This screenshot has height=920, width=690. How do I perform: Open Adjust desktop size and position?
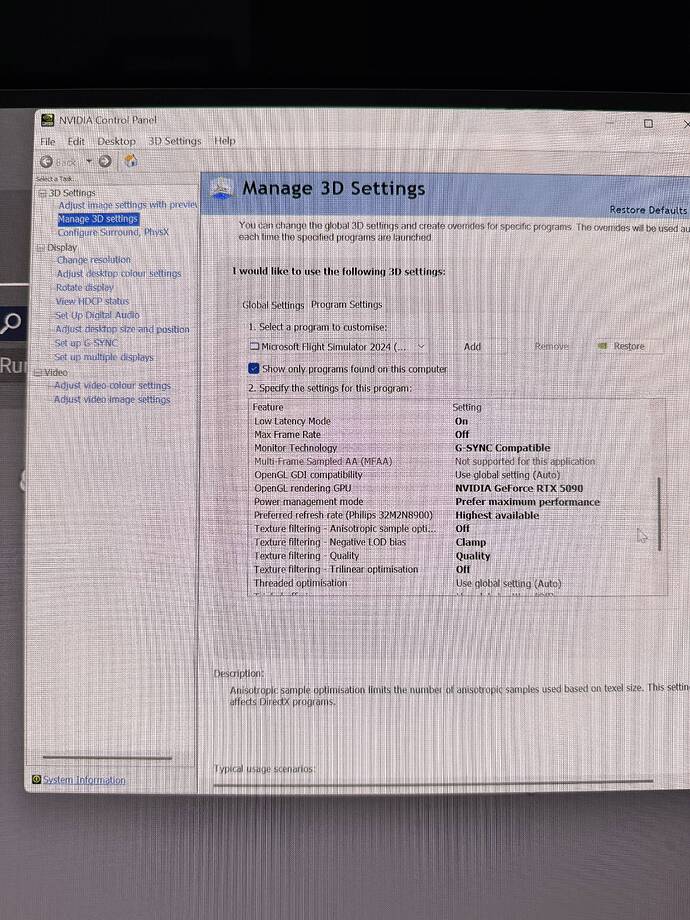point(122,329)
